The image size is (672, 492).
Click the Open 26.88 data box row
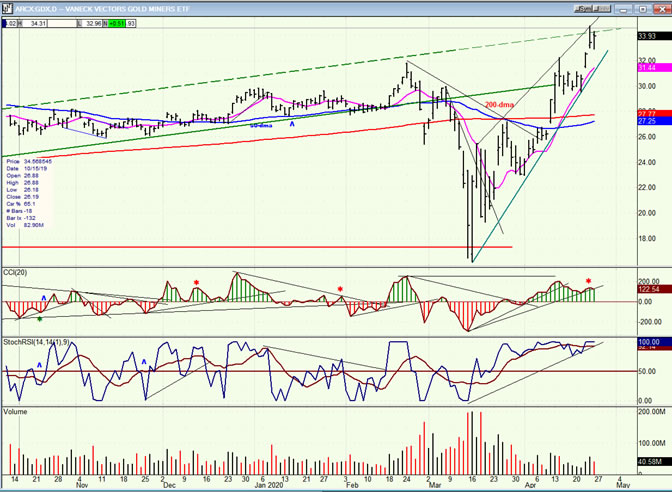22,176
